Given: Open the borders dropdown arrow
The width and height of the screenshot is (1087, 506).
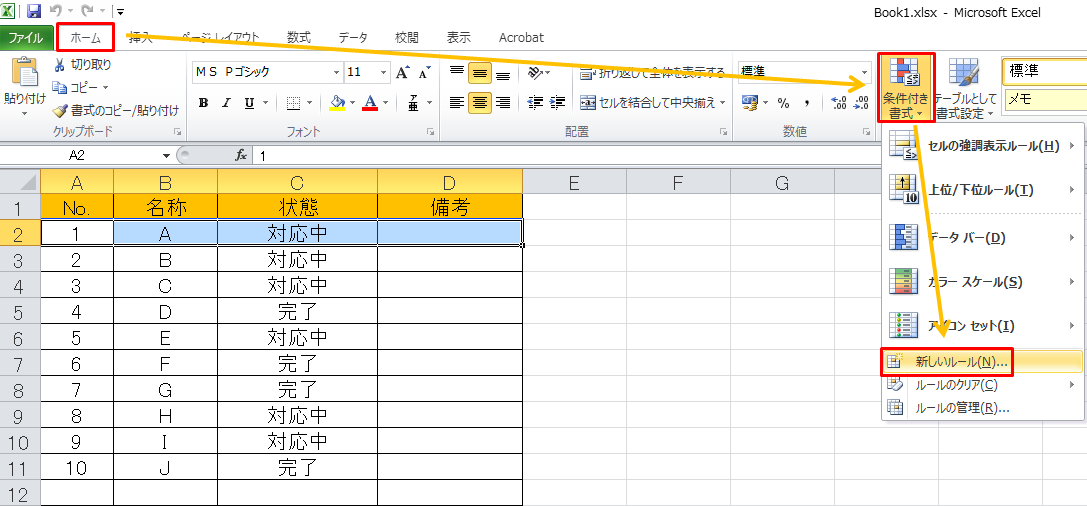Looking at the screenshot, I should point(309,103).
